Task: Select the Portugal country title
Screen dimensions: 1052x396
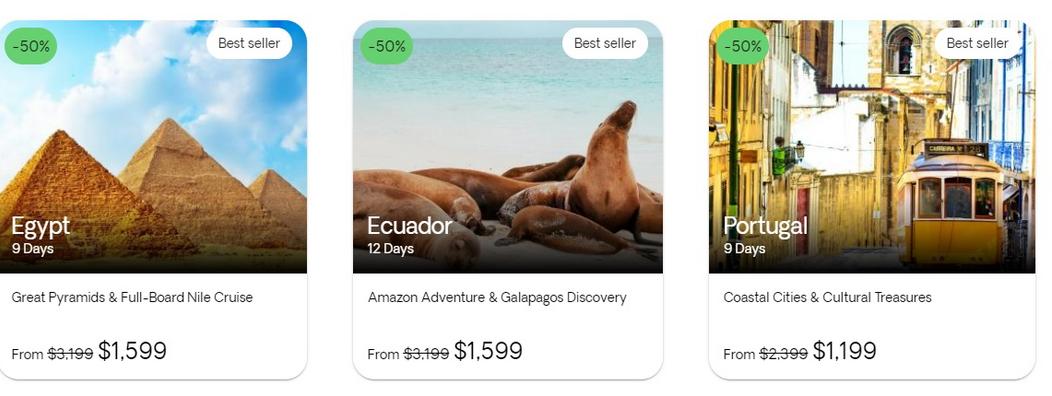Action: pos(766,226)
